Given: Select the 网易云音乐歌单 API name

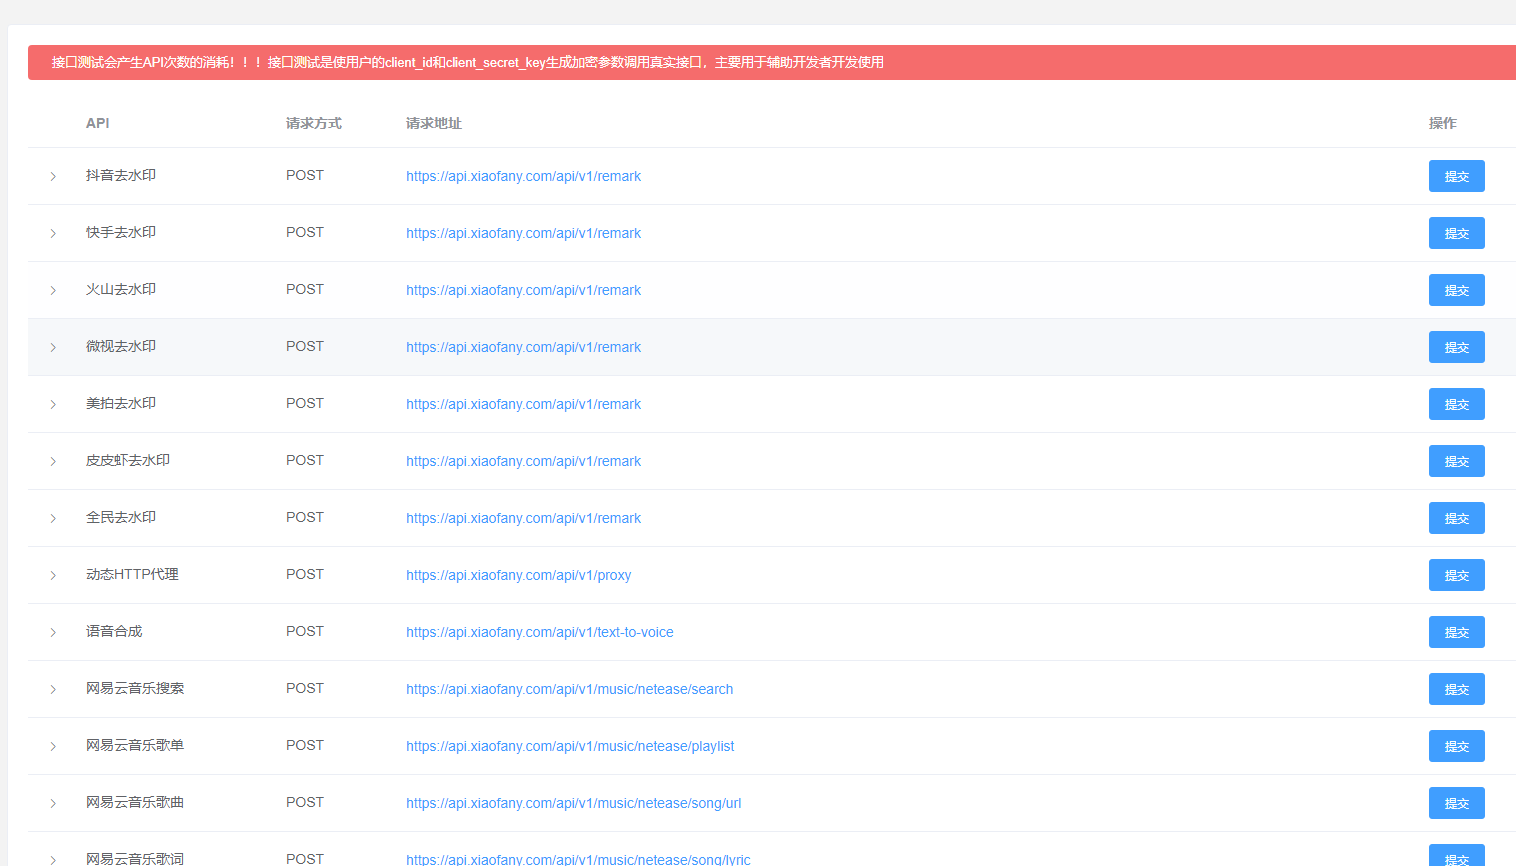Looking at the screenshot, I should tap(134, 745).
